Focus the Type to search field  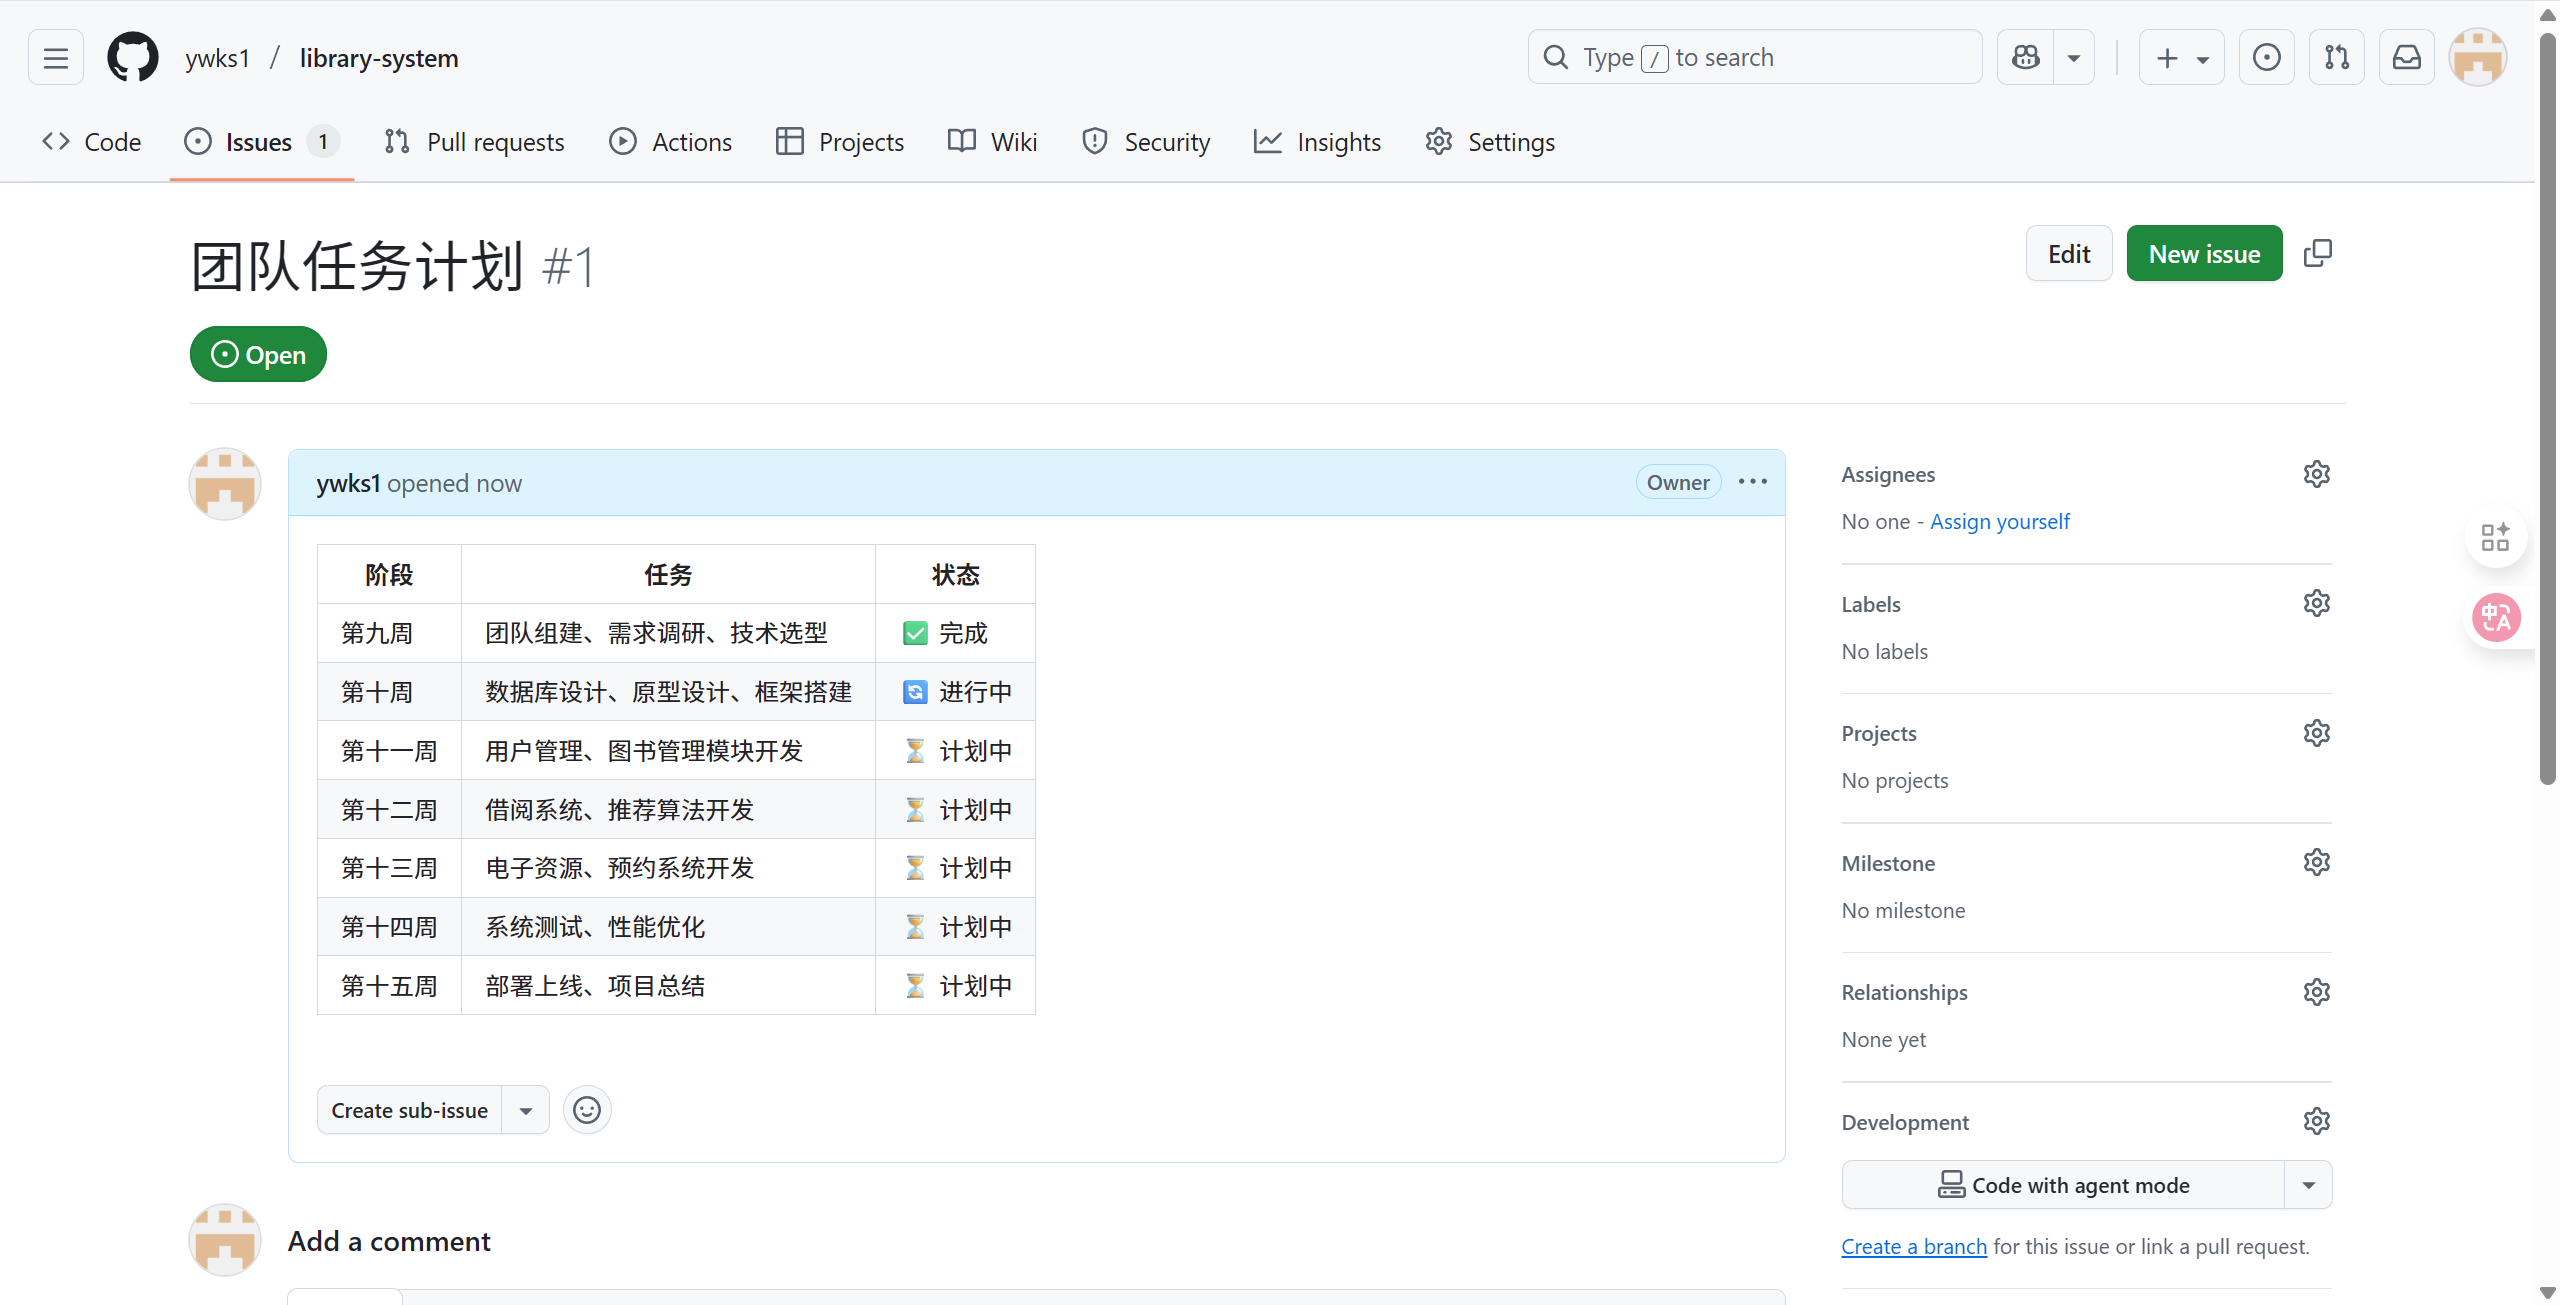1754,57
